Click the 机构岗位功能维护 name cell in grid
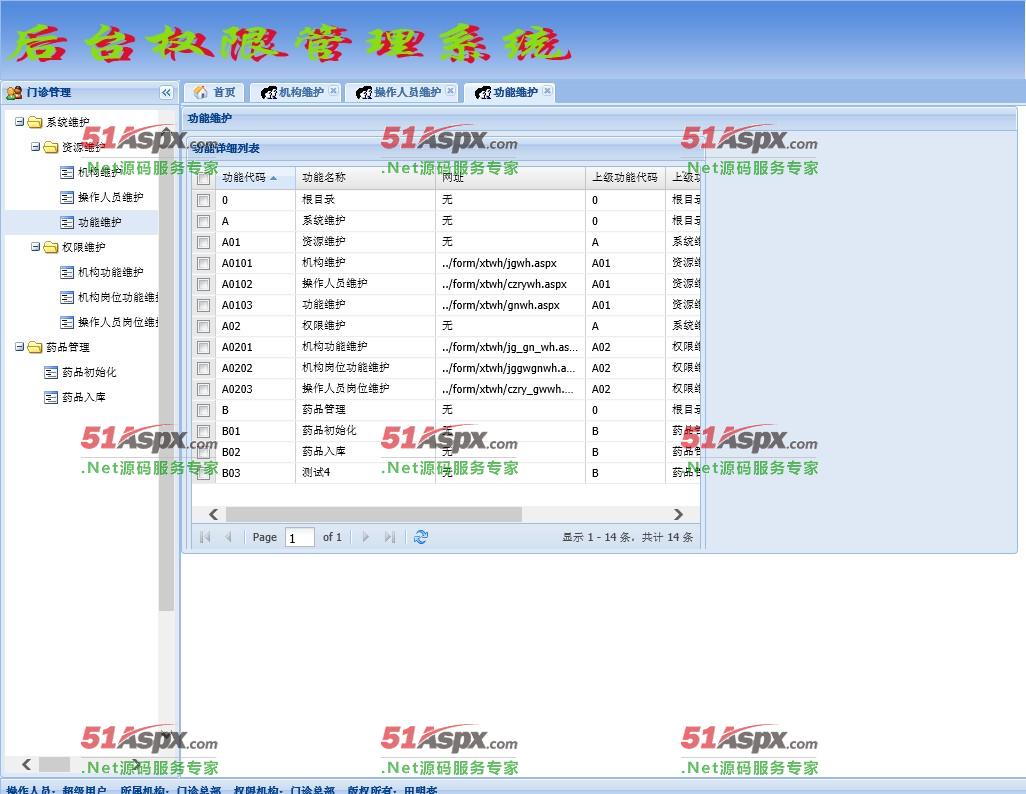Viewport: 1026px width, 794px height. pos(365,368)
